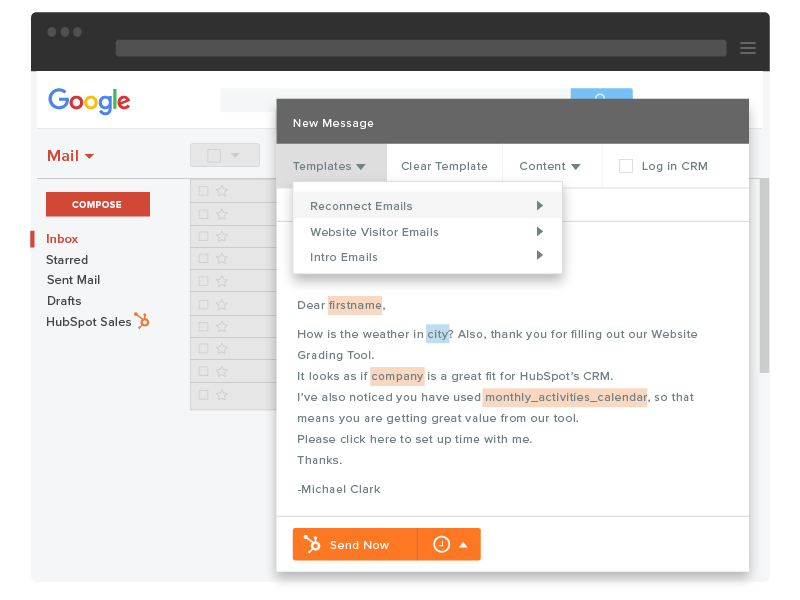The height and width of the screenshot is (600, 800).
Task: Click the blue search button
Action: [601, 94]
